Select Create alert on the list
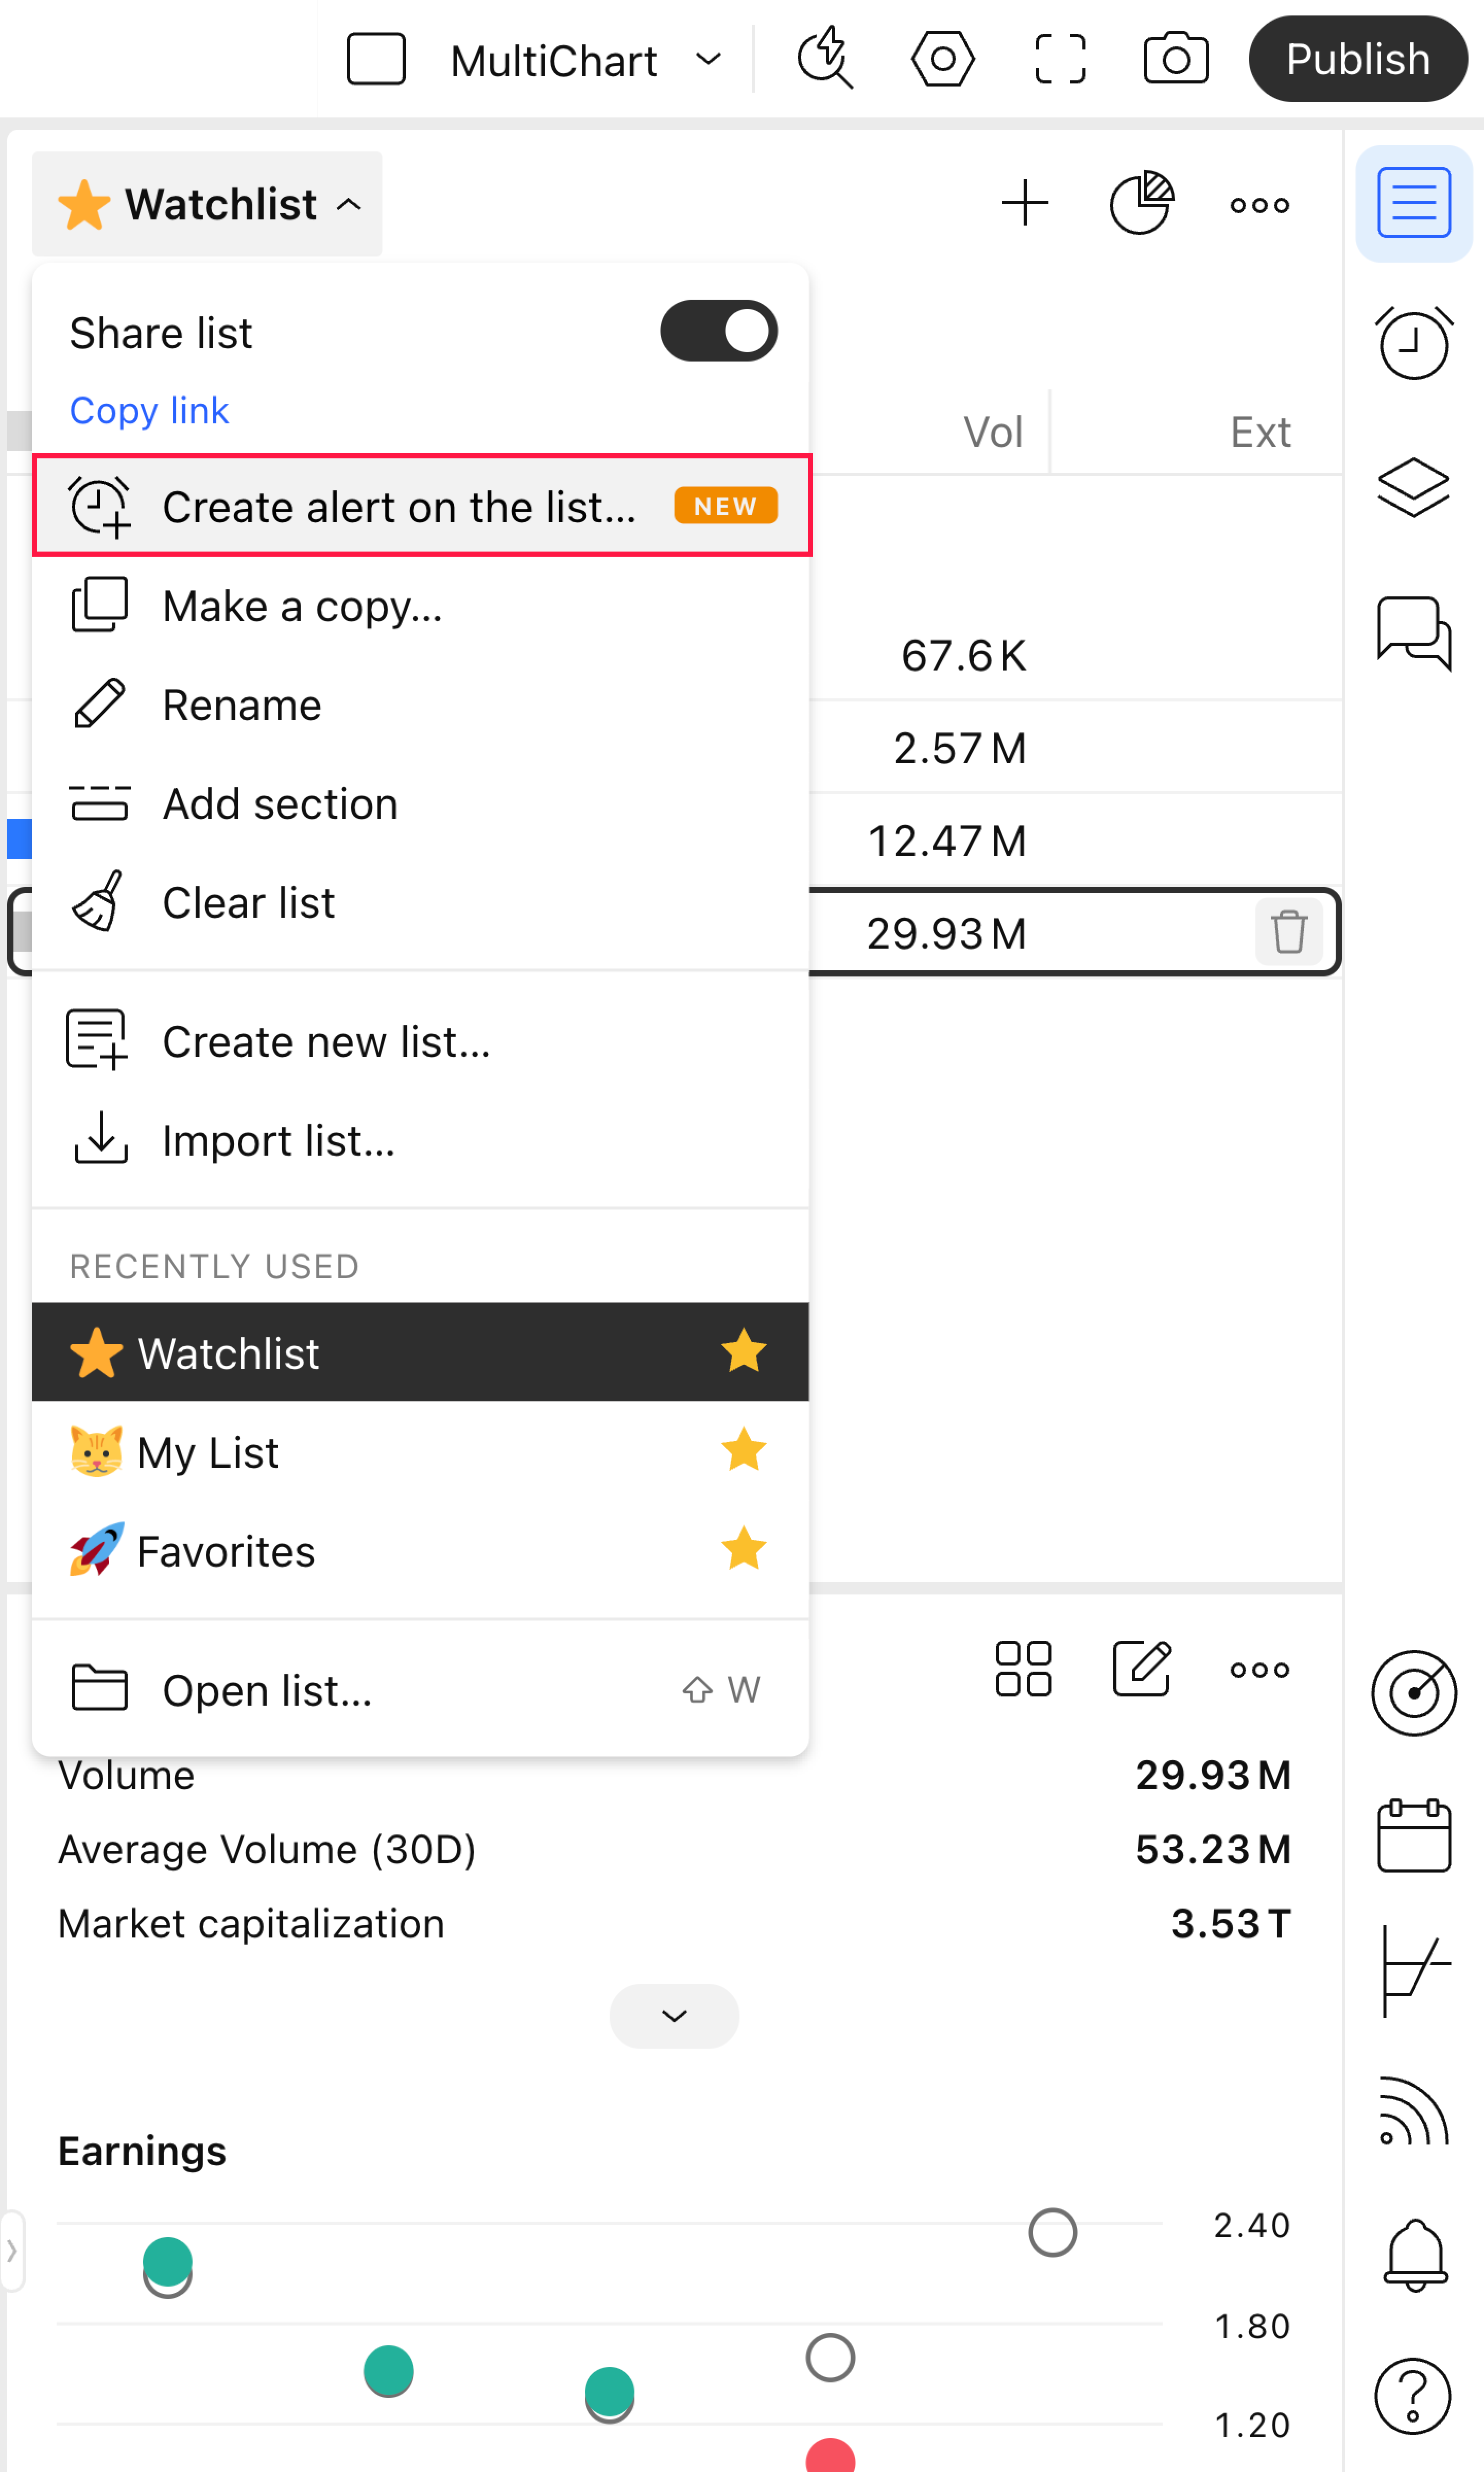 coord(400,507)
